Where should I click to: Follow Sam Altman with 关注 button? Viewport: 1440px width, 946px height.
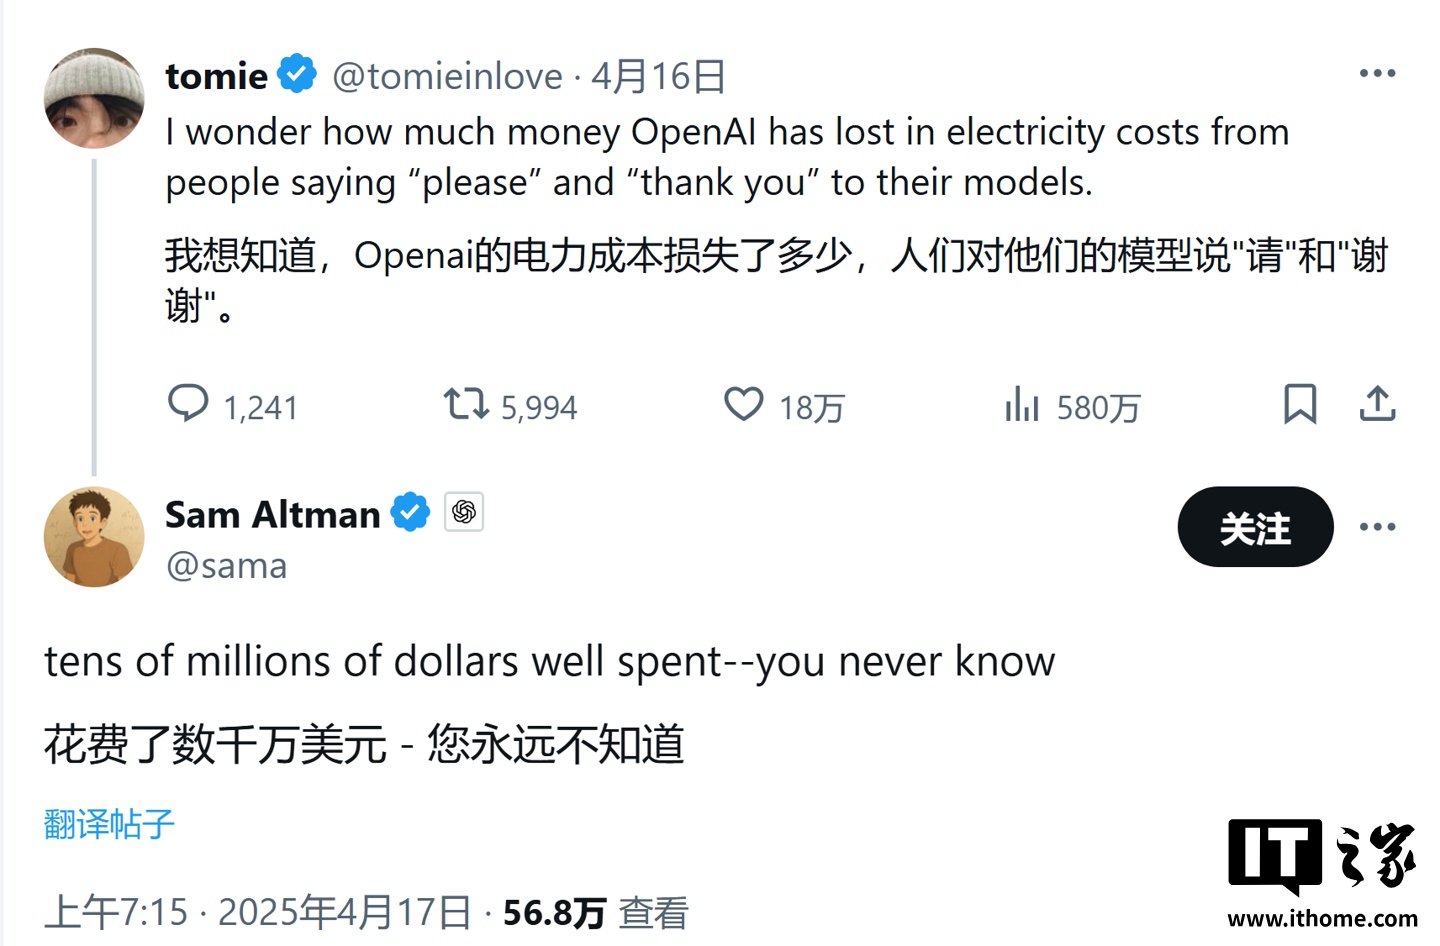(1255, 527)
